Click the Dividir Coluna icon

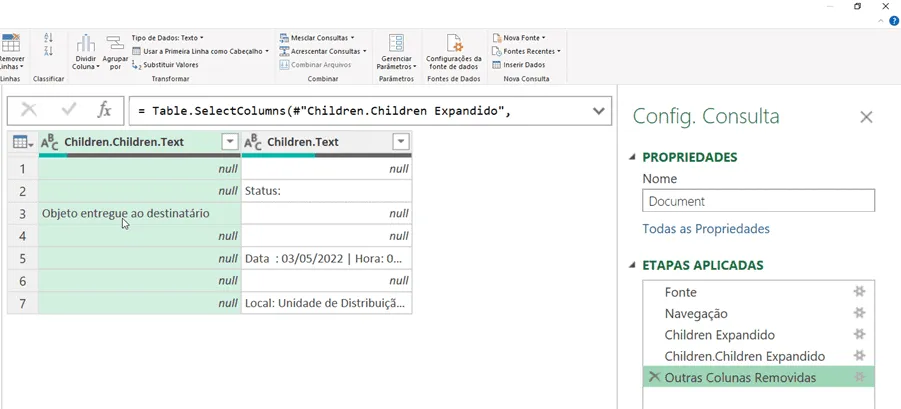(x=86, y=43)
